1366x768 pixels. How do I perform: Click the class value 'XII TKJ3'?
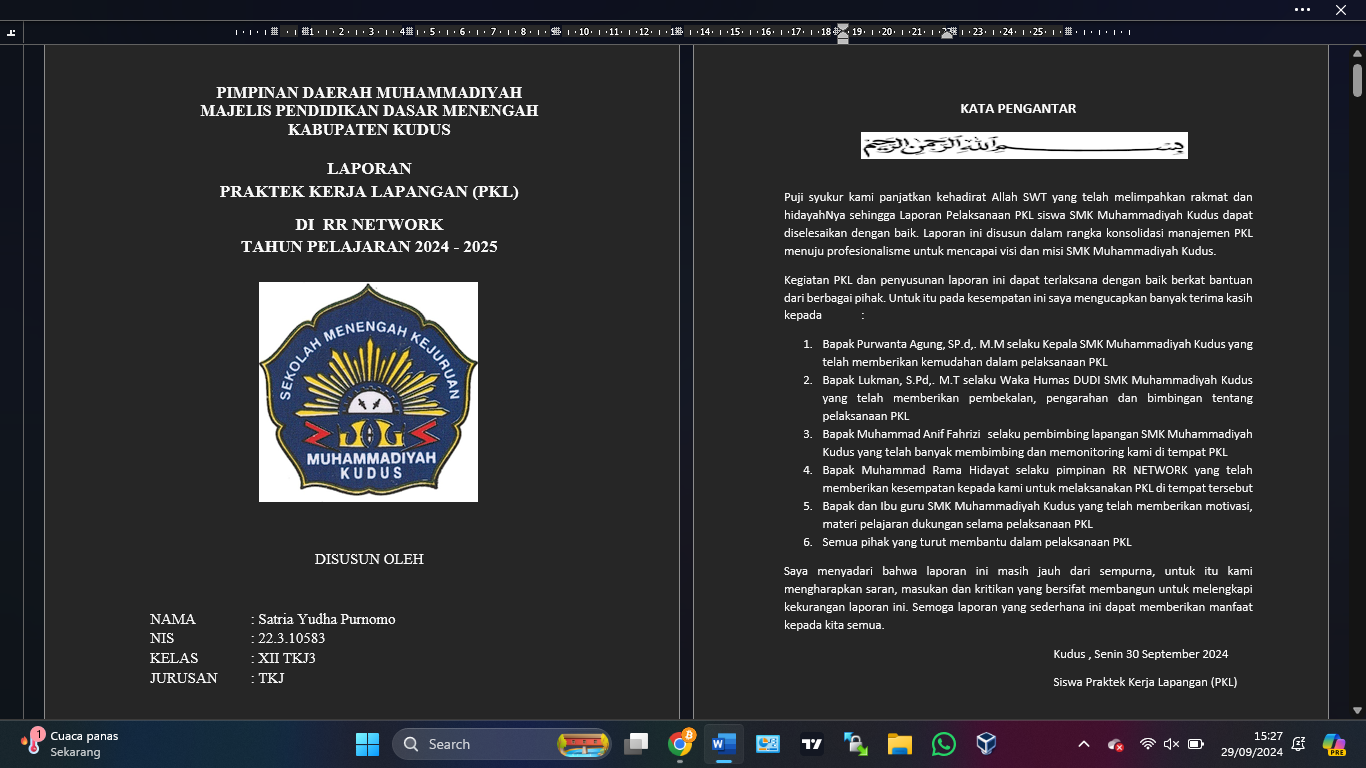click(287, 658)
